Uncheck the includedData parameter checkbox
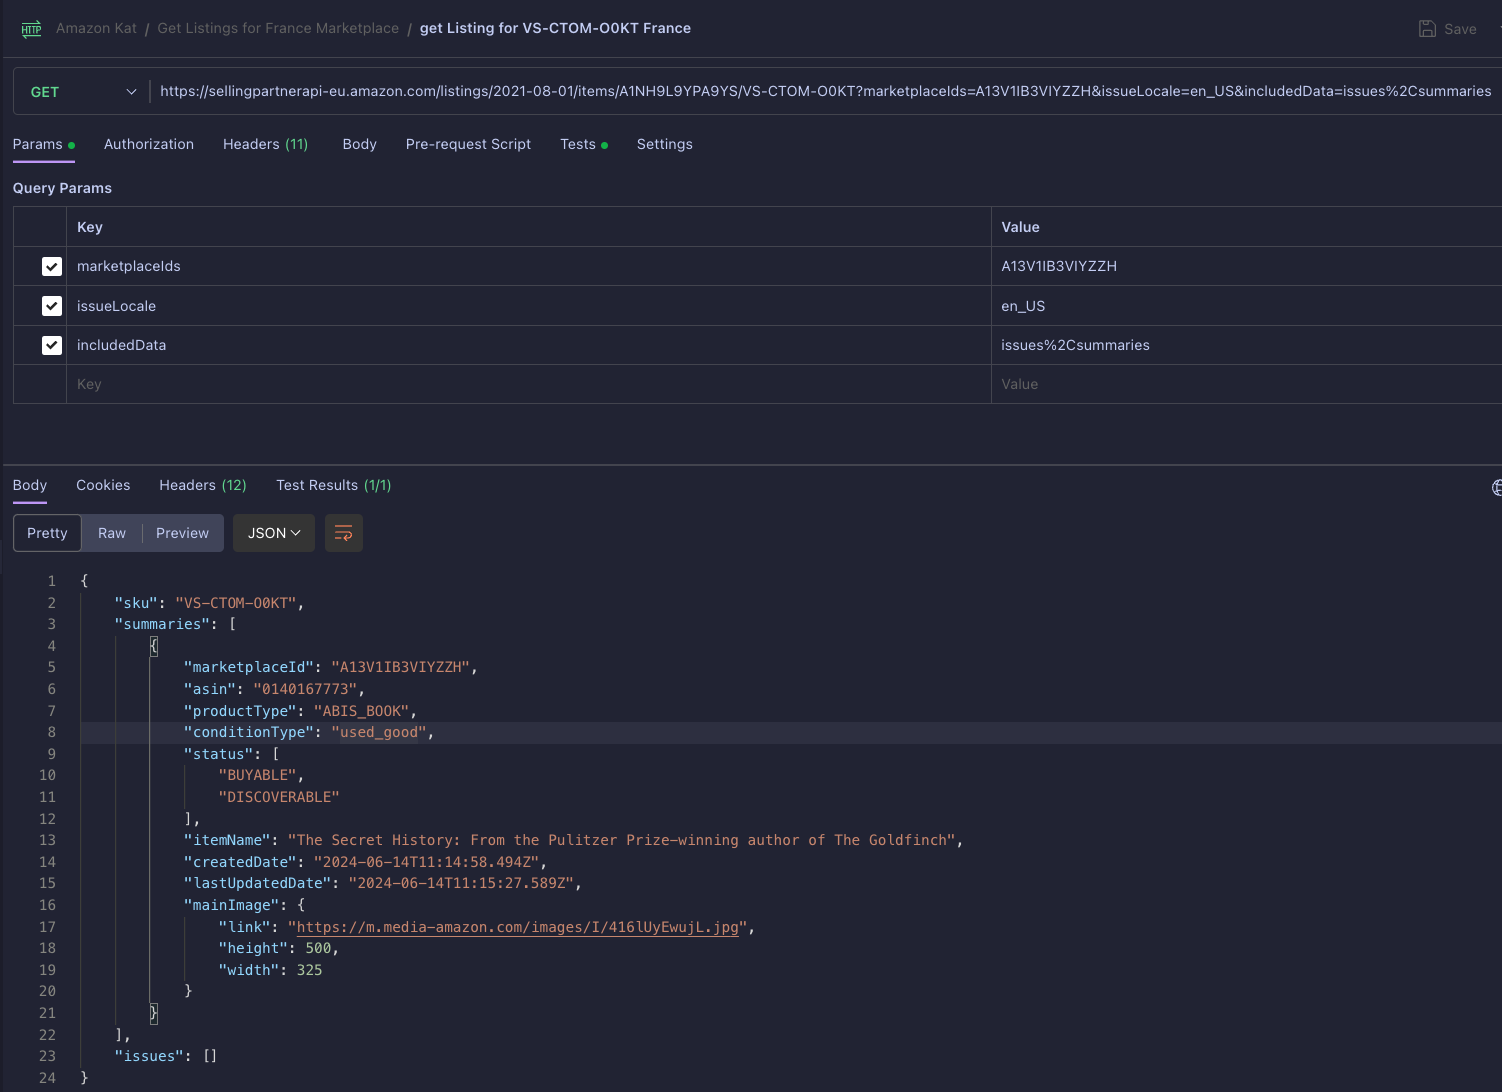The height and width of the screenshot is (1092, 1502). pyautogui.click(x=52, y=345)
